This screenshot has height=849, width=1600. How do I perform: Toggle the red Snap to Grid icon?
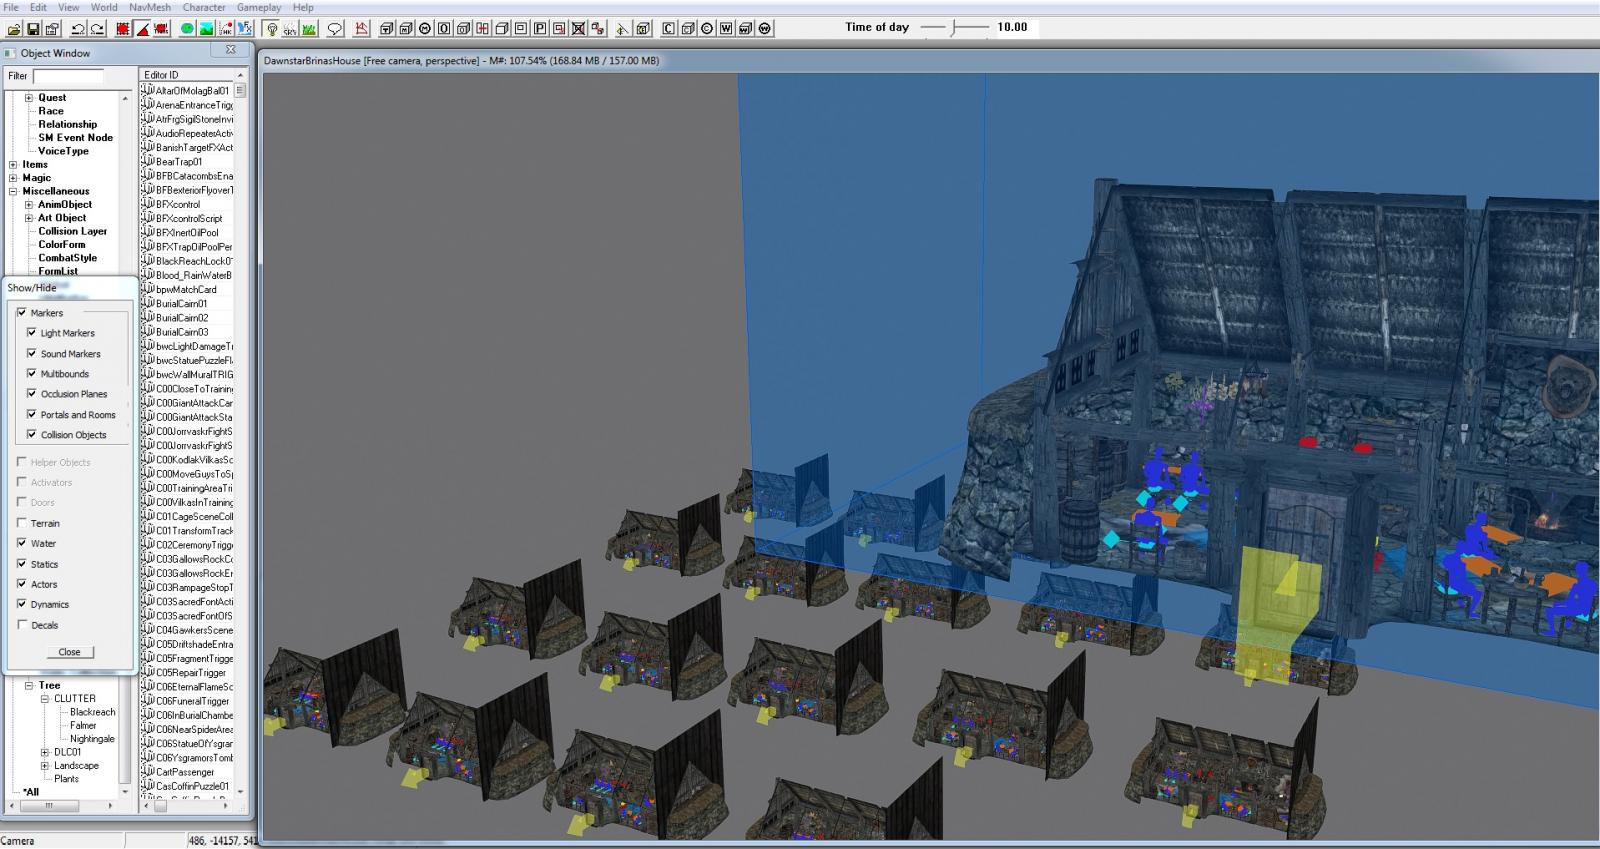(123, 29)
